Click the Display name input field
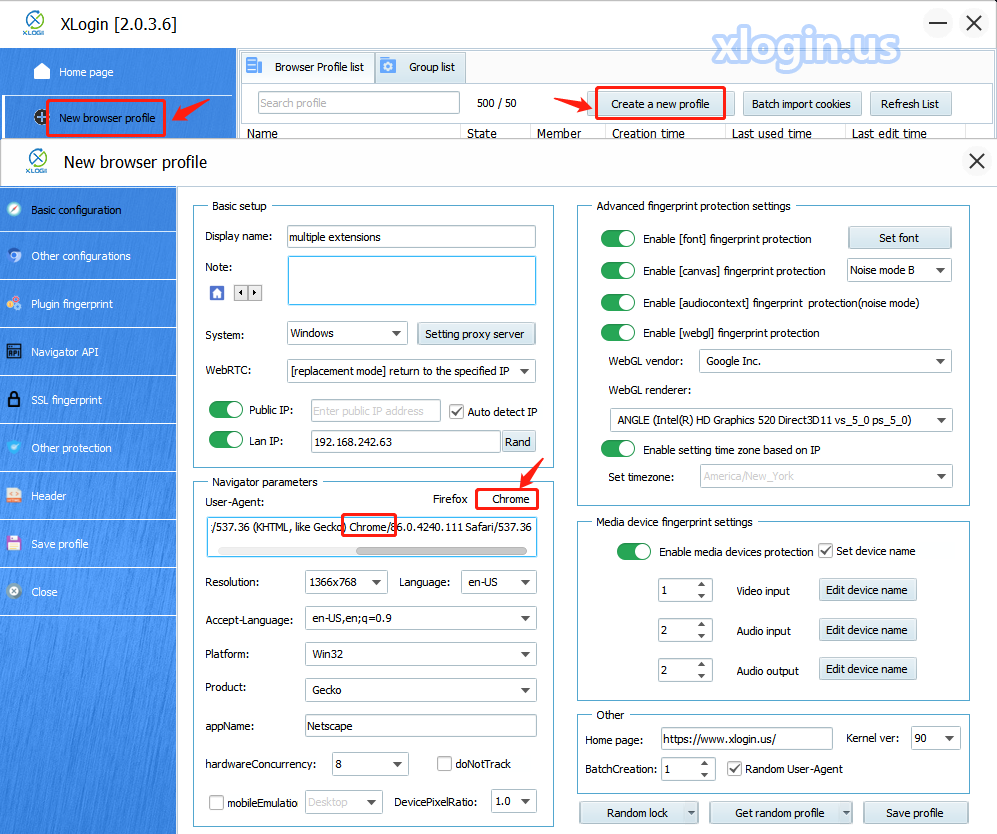Screen dimensions: 997x834 [x=411, y=236]
